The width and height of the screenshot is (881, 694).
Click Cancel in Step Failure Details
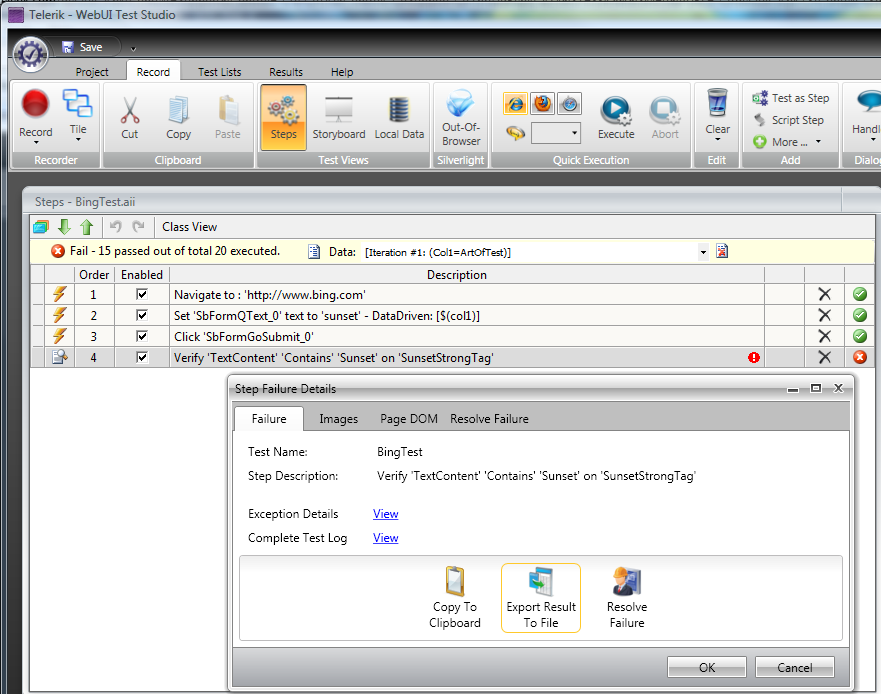click(794, 667)
